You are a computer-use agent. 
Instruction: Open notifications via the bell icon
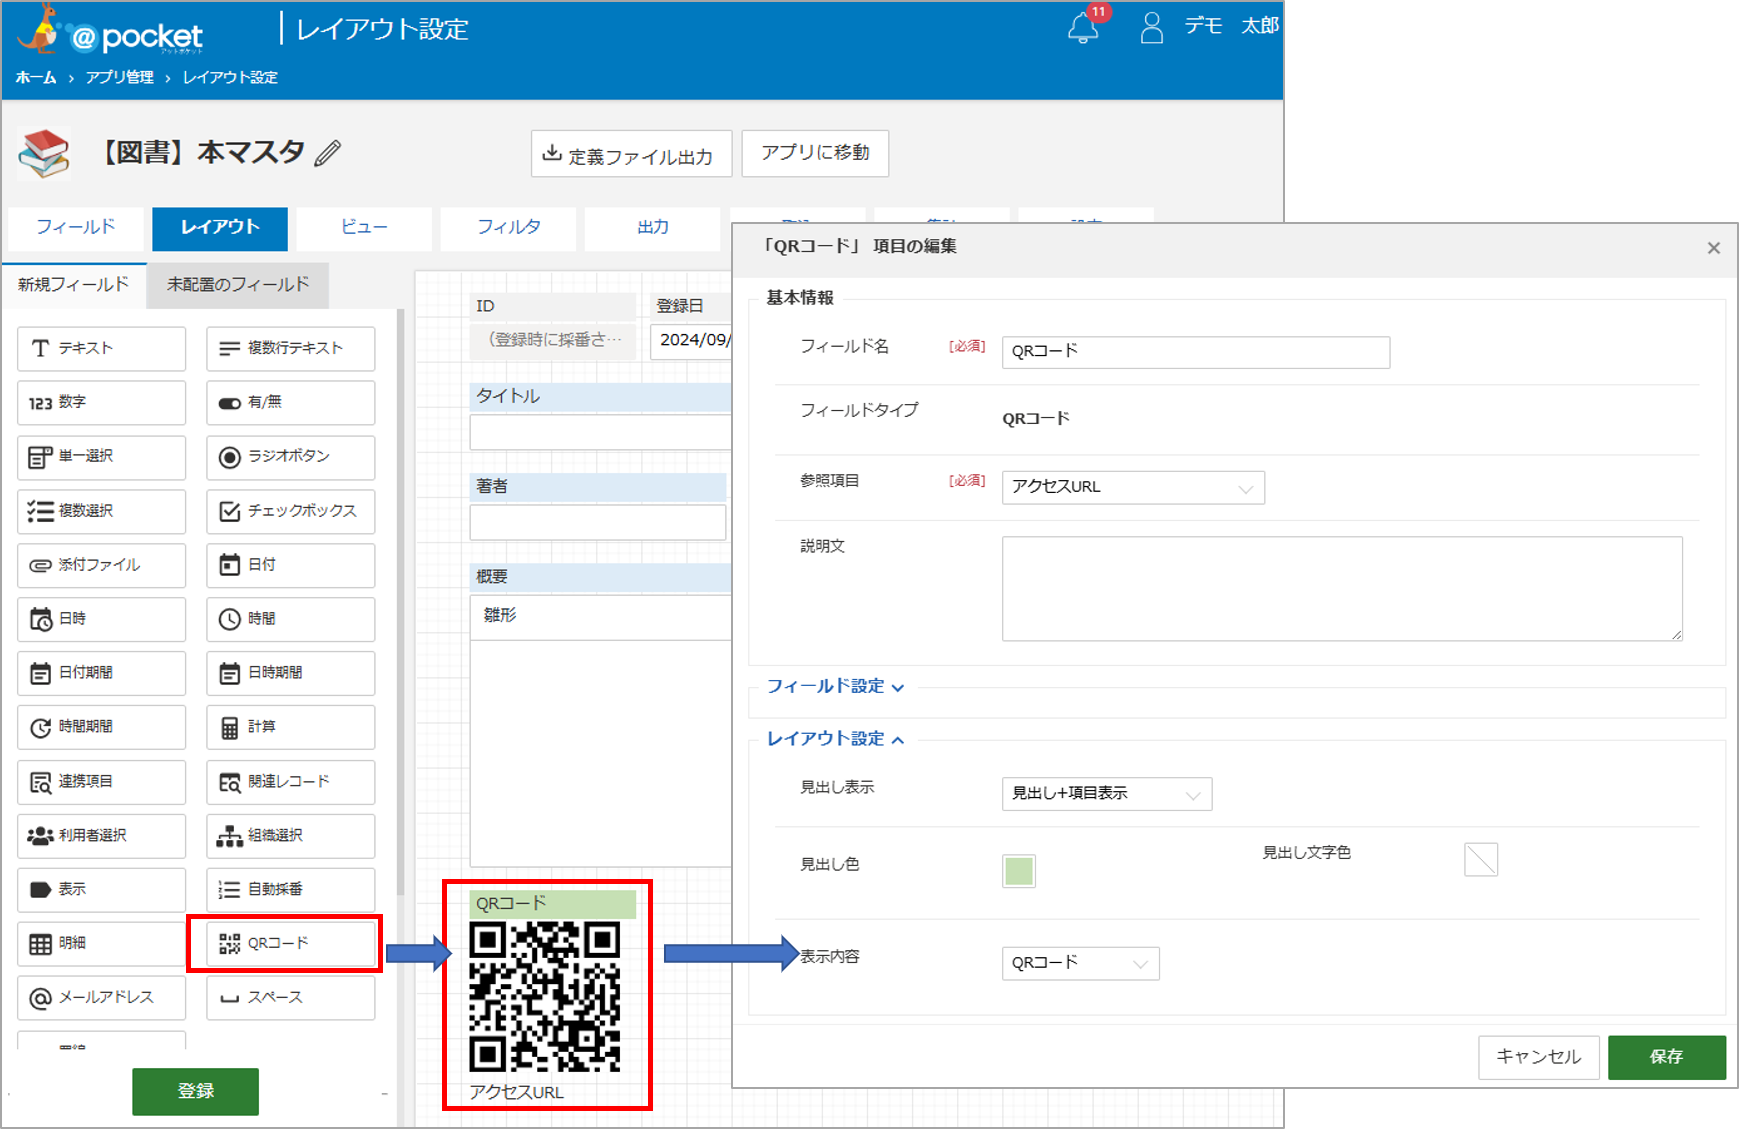pos(1080,28)
